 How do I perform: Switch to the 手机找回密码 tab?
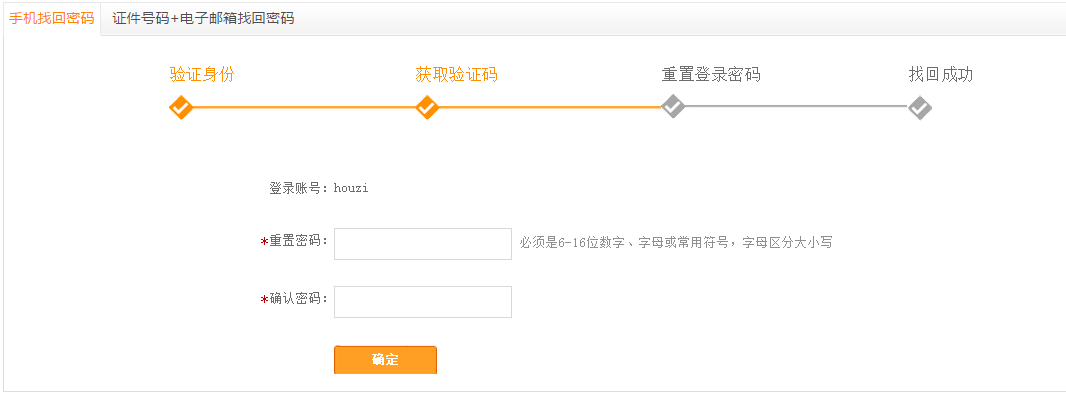(52, 18)
